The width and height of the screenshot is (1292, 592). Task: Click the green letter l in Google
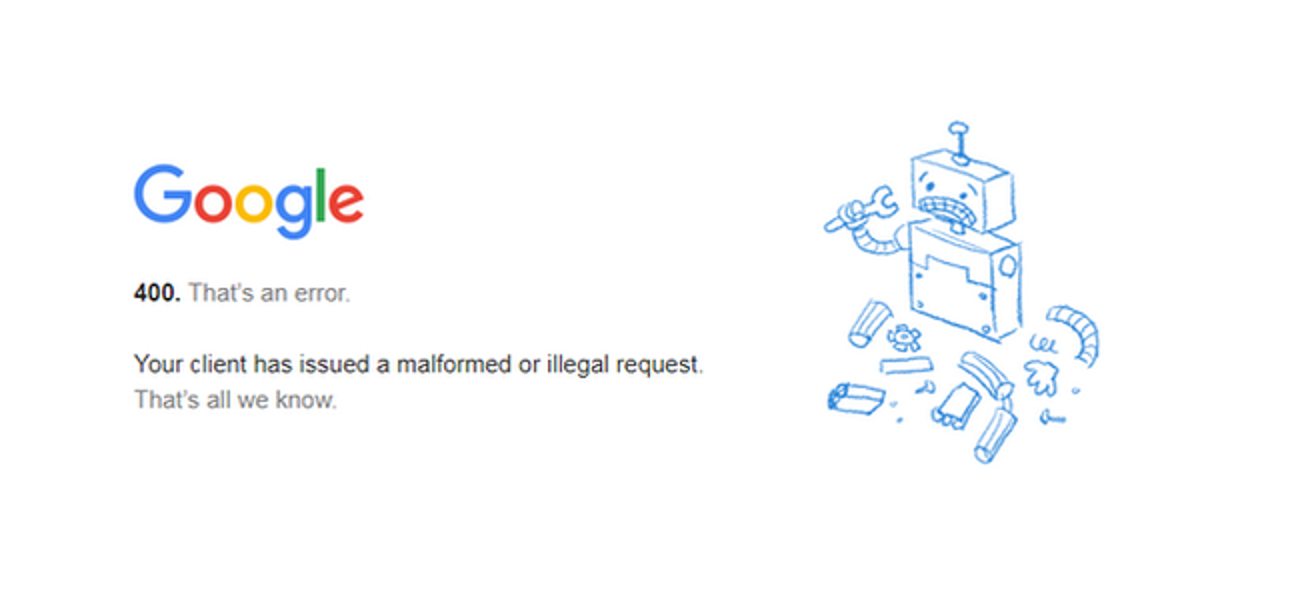320,194
